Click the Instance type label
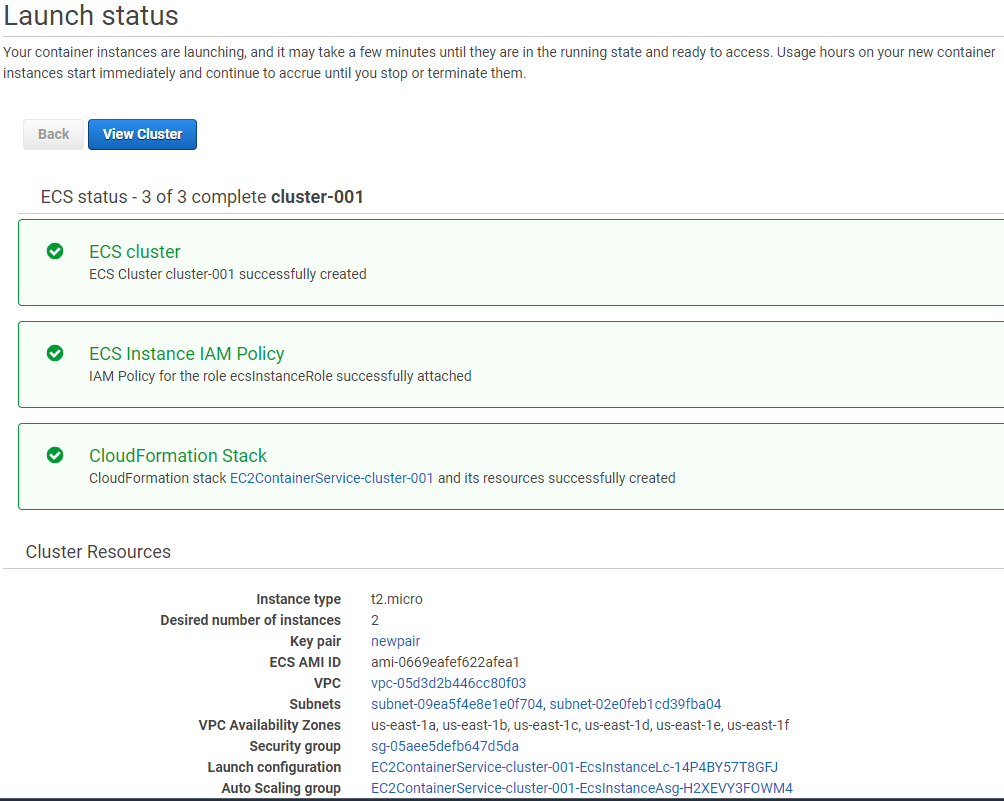Image resolution: width=1004 pixels, height=801 pixels. coord(298,599)
